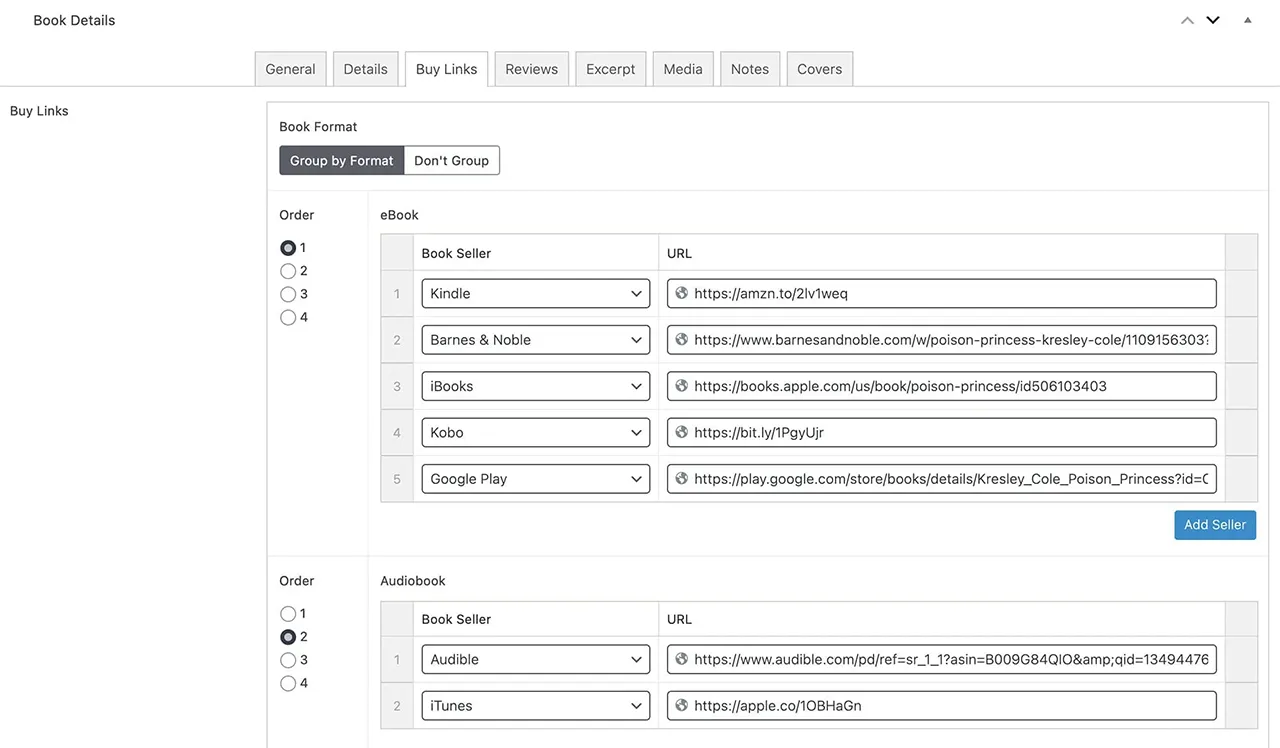Click the globe icon beside the Audible URL

(x=681, y=659)
